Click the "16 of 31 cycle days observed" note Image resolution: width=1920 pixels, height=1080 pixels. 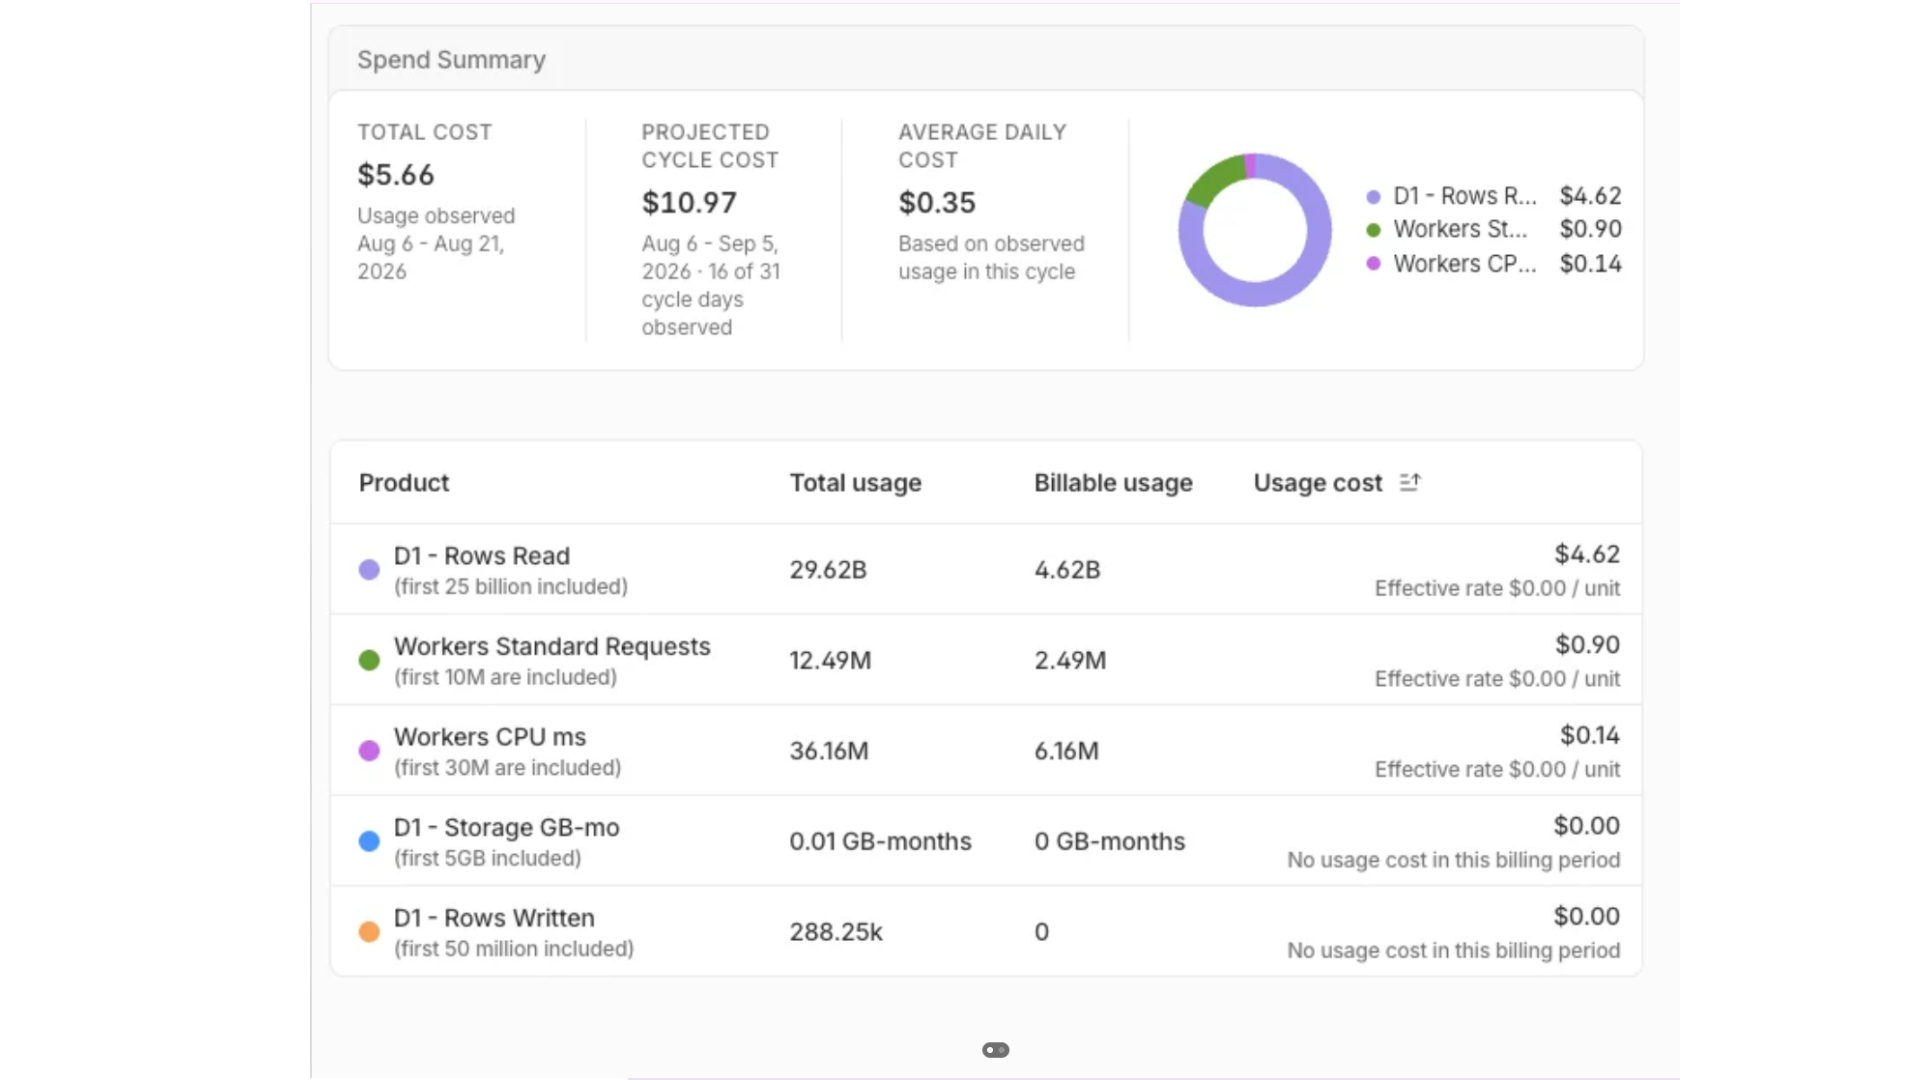pyautogui.click(x=711, y=299)
